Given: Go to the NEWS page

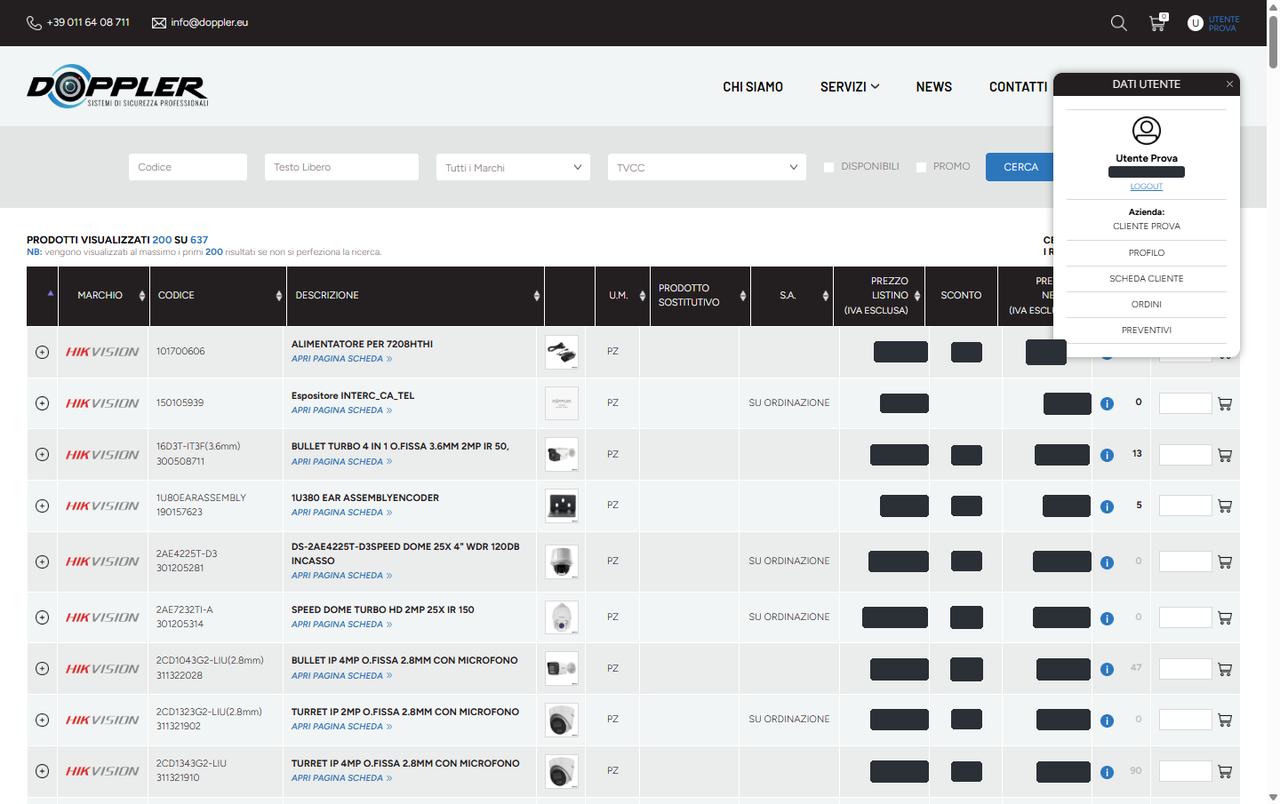Looking at the screenshot, I should [934, 87].
